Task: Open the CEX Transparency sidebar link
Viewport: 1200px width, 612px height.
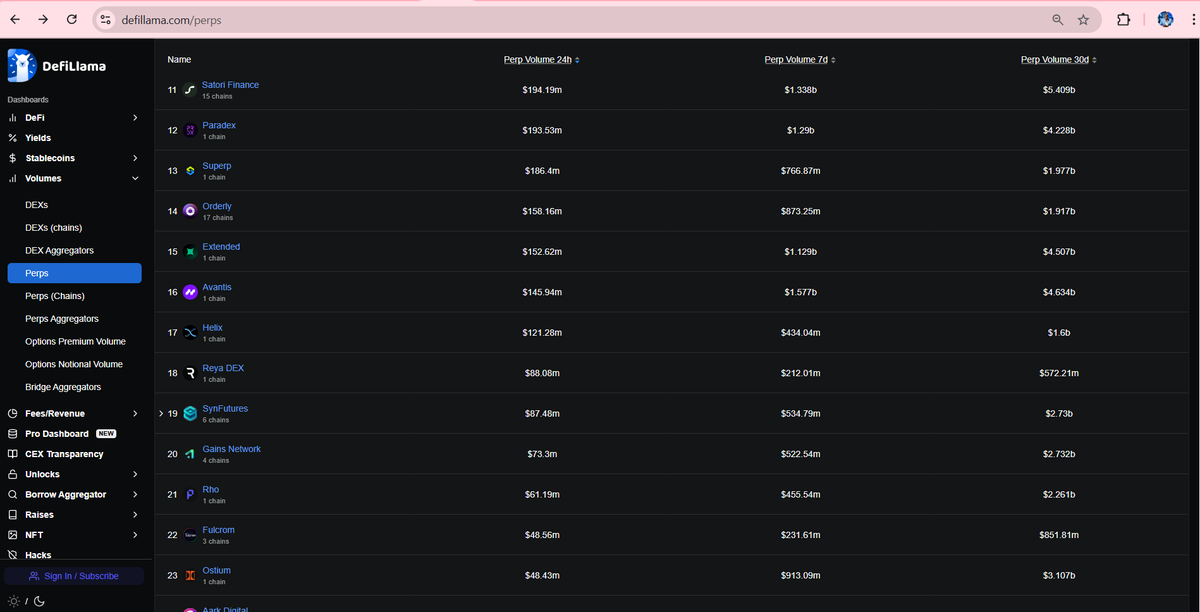Action: [x=64, y=454]
